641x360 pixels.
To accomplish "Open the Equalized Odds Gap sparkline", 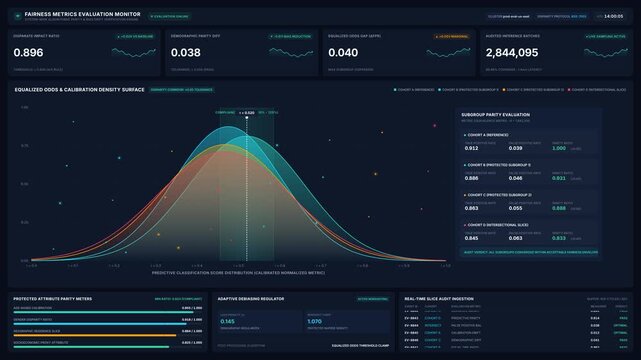I will coord(448,52).
